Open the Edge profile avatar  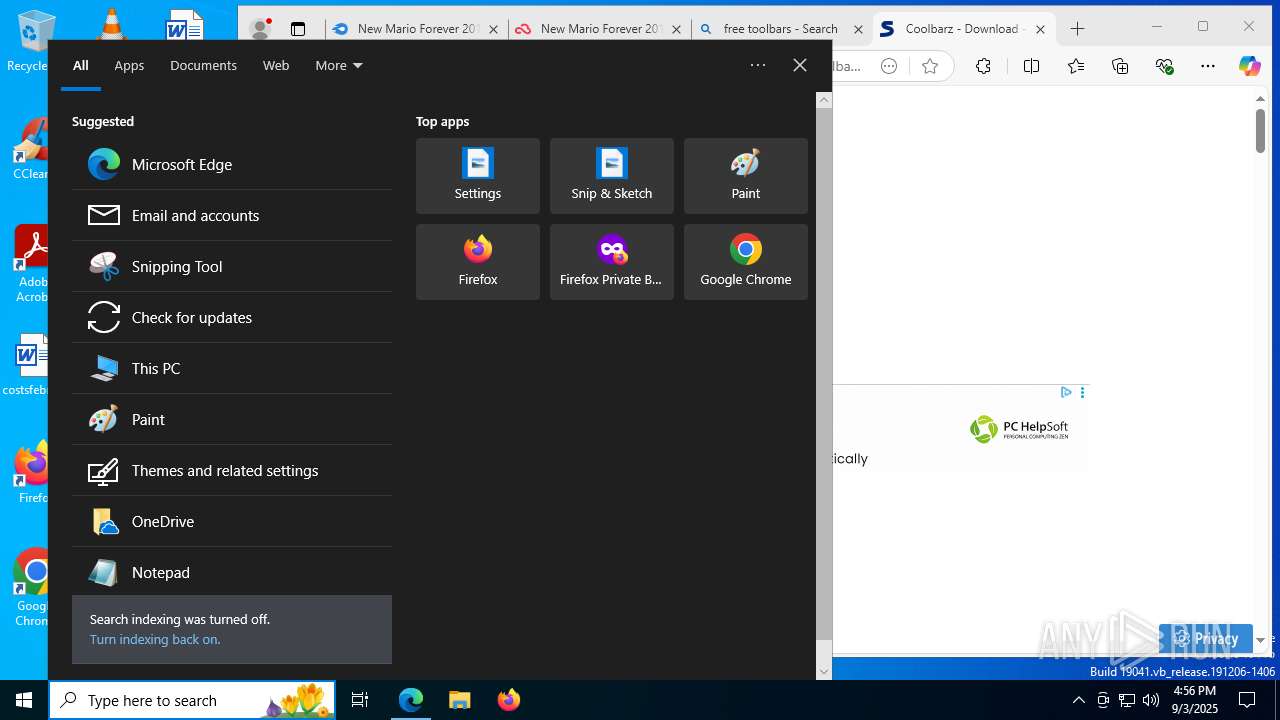point(260,29)
